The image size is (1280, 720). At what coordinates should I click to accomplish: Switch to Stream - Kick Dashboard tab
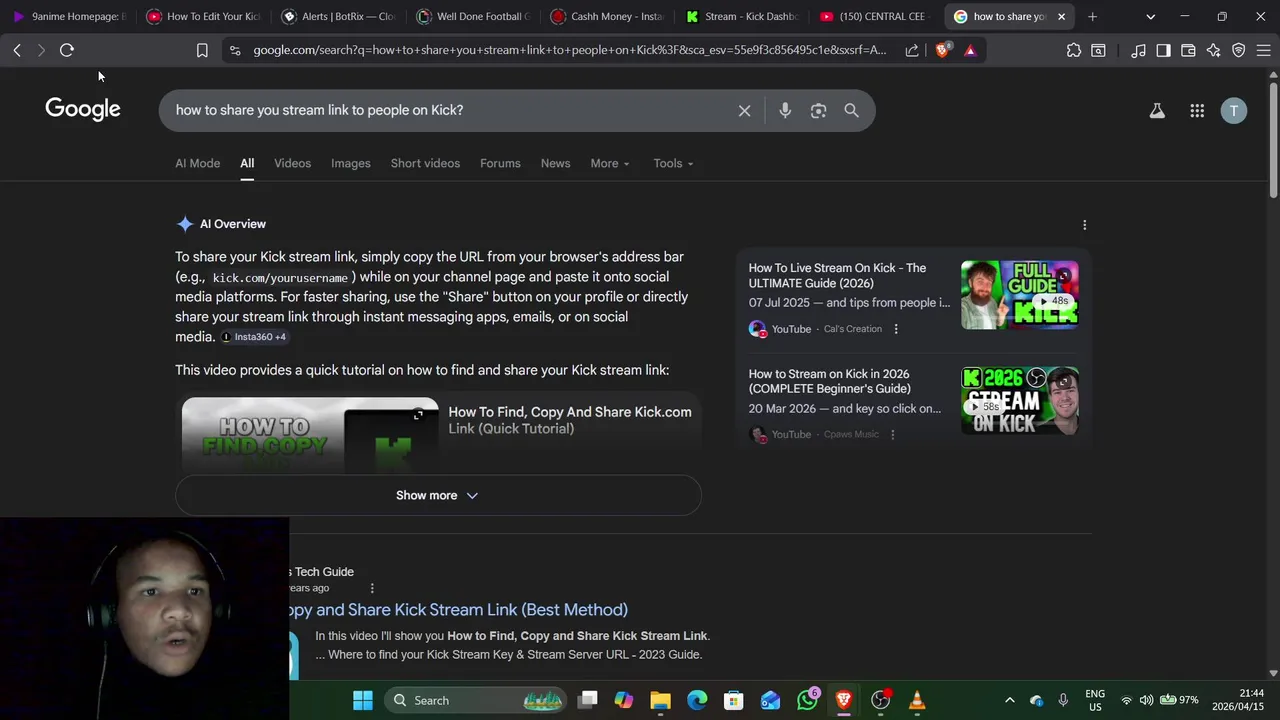pos(742,16)
